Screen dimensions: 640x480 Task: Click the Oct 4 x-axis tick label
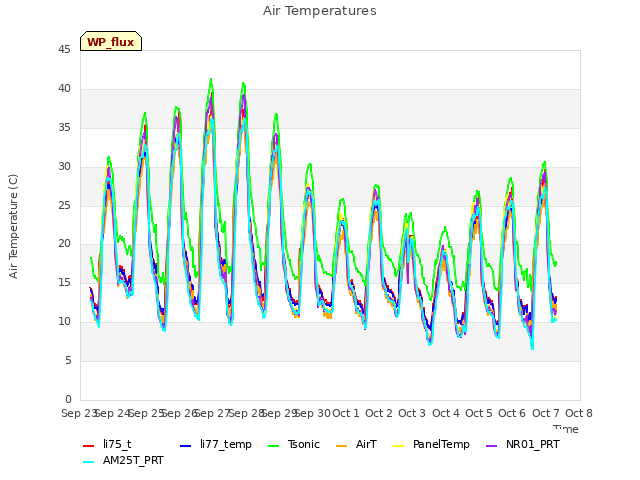pyautogui.click(x=446, y=413)
